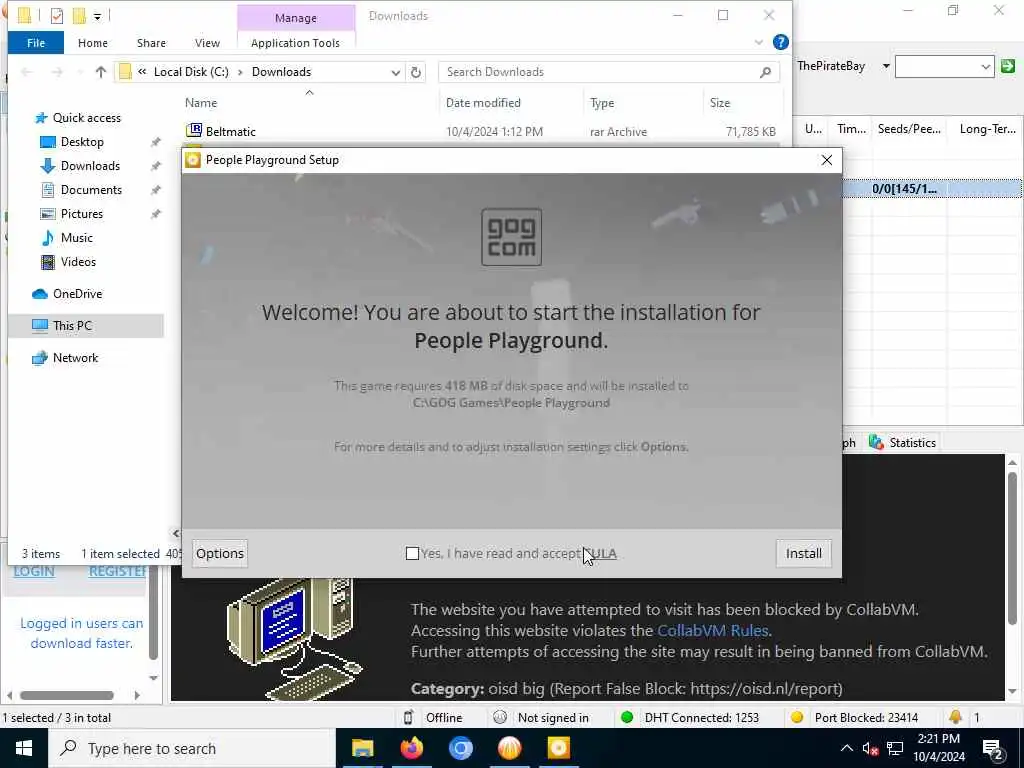Sort files by the Size column
Viewport: 1024px width, 768px height.
point(720,103)
